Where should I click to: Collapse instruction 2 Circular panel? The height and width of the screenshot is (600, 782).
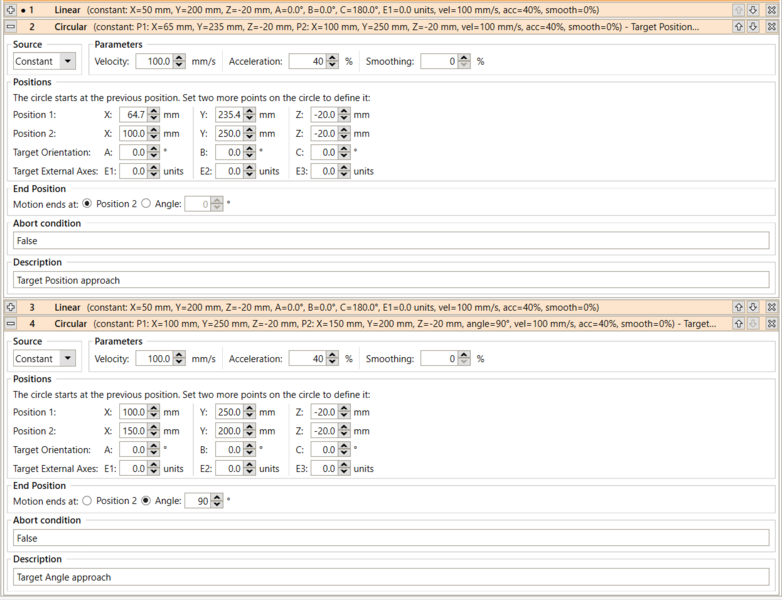10,27
